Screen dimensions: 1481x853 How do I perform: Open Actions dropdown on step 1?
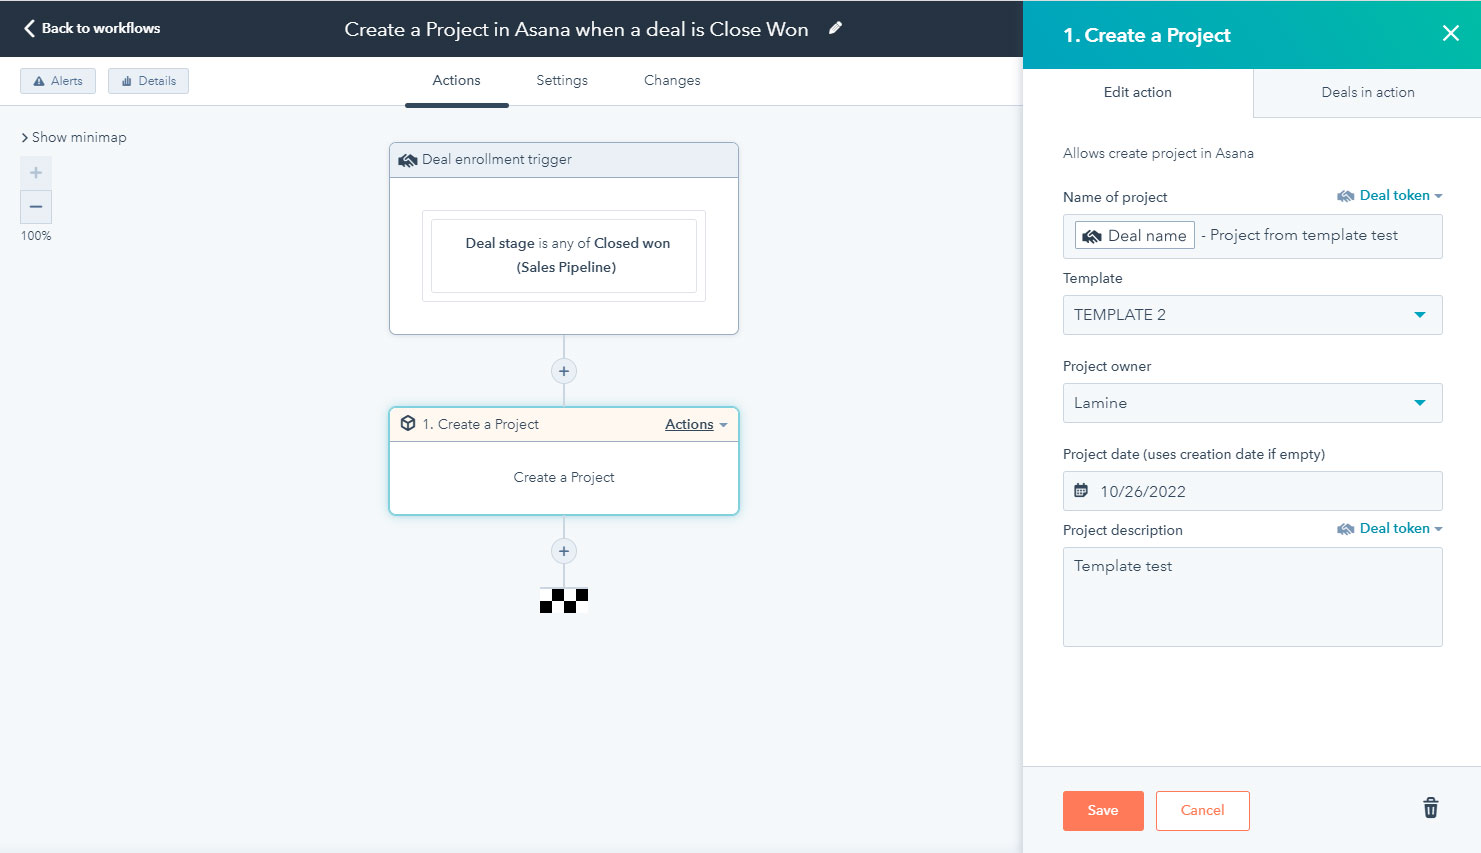pos(696,424)
